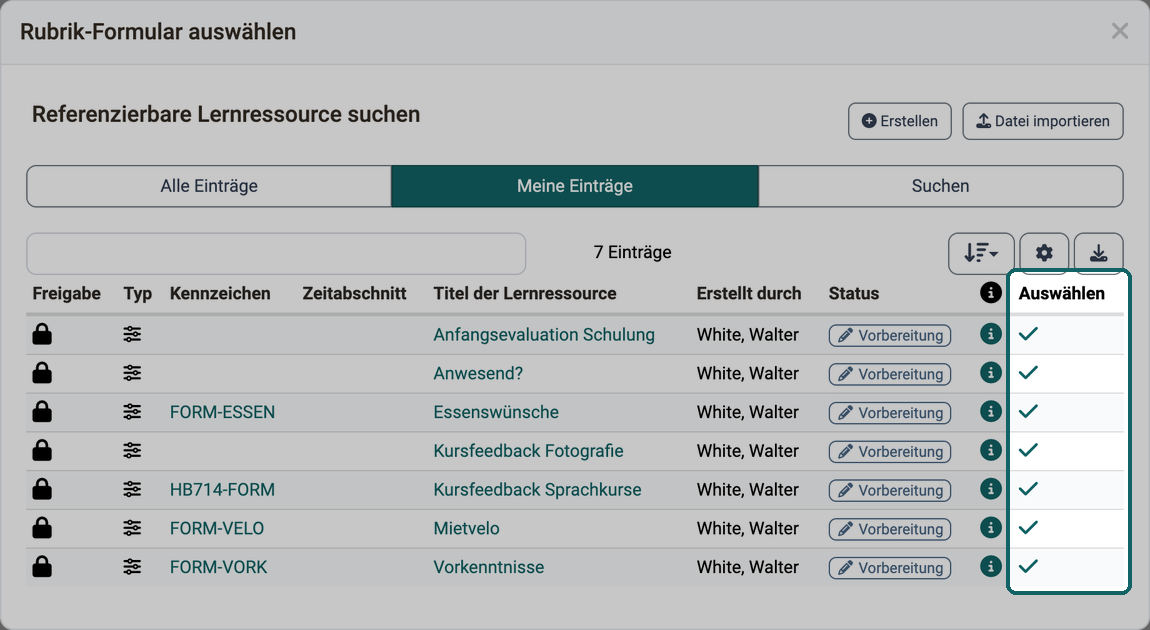Click Vorbereitung status of Vorkenntnisse
This screenshot has height=630, width=1150.
coord(890,568)
